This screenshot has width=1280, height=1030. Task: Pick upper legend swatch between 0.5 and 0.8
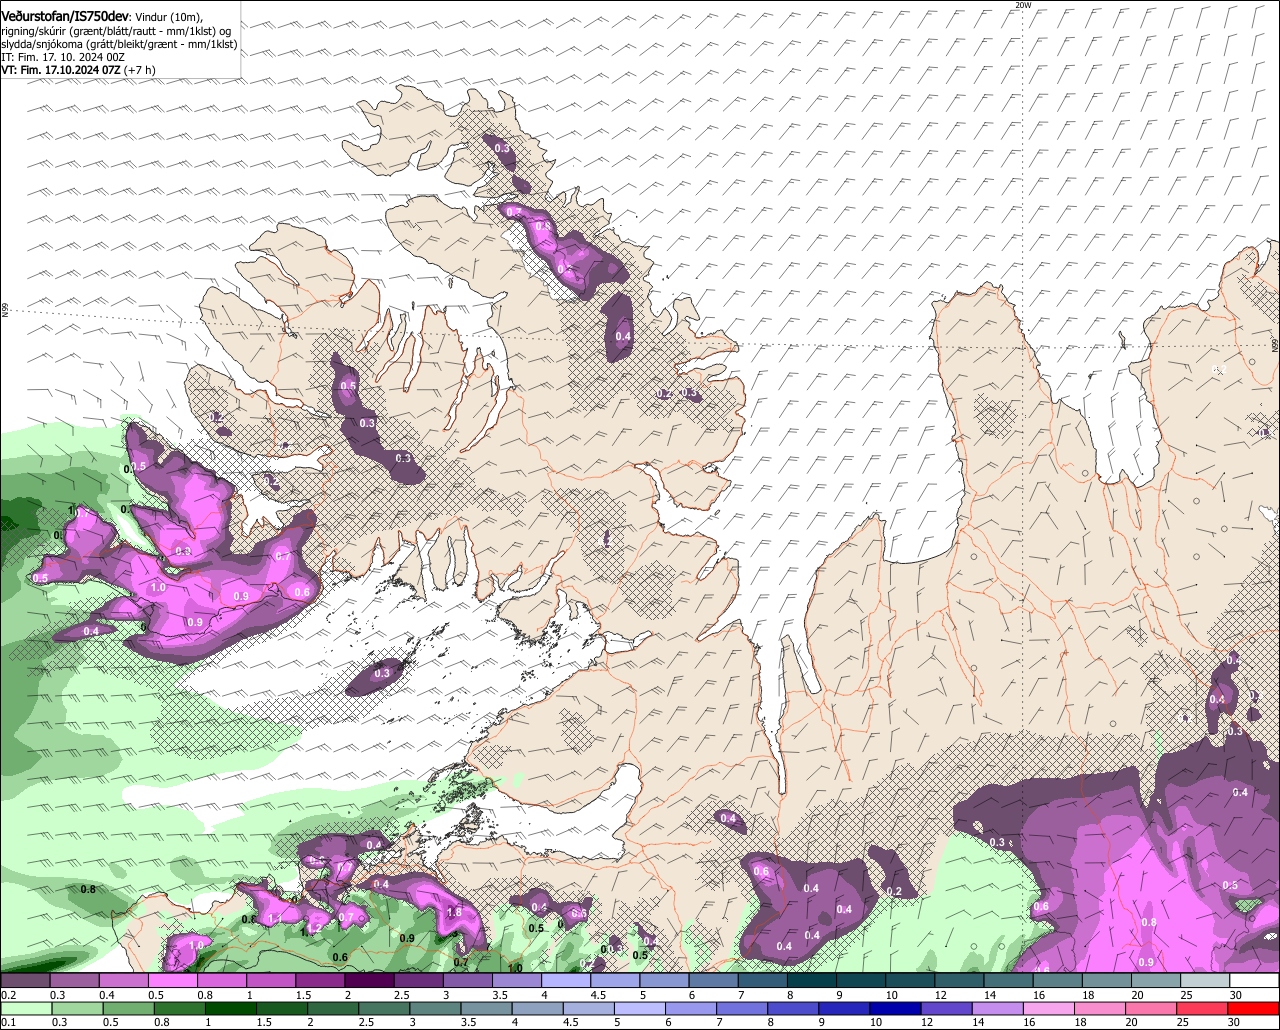(x=172, y=981)
